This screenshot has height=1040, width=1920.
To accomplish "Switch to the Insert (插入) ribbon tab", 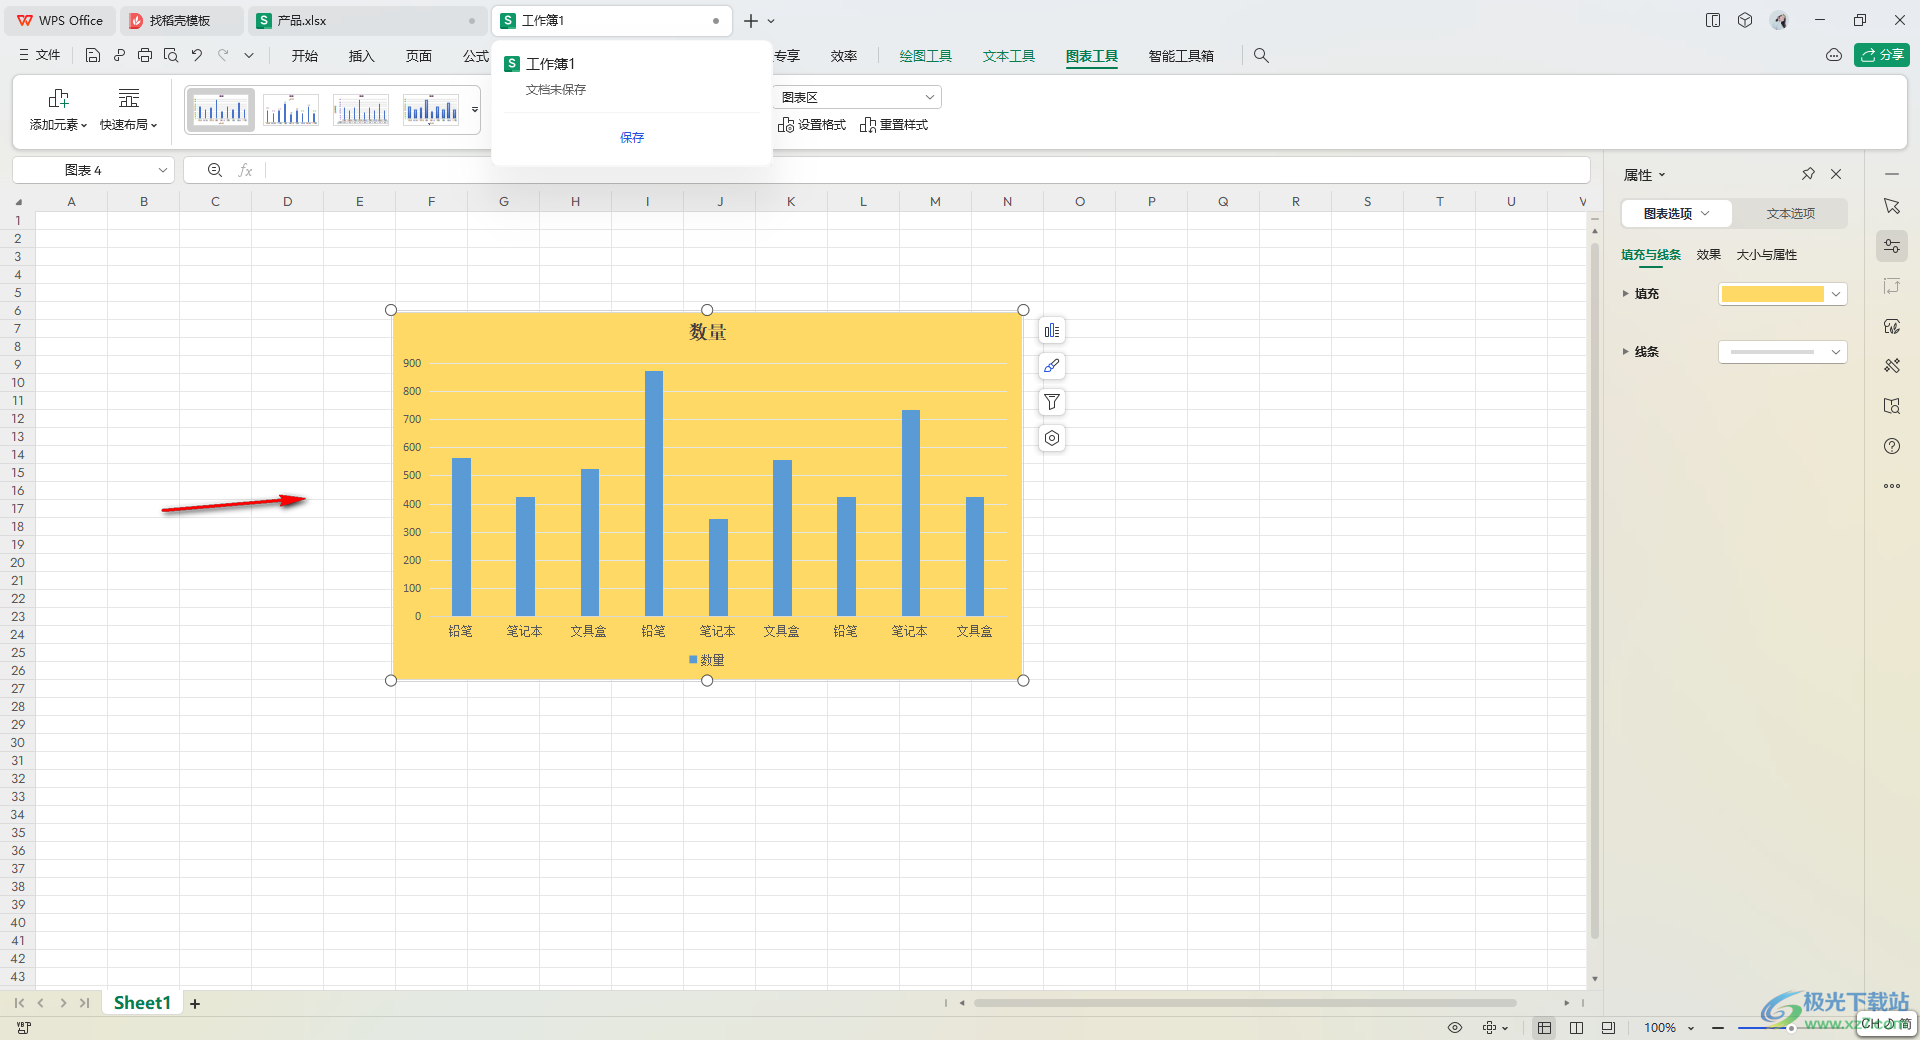I will coord(361,56).
